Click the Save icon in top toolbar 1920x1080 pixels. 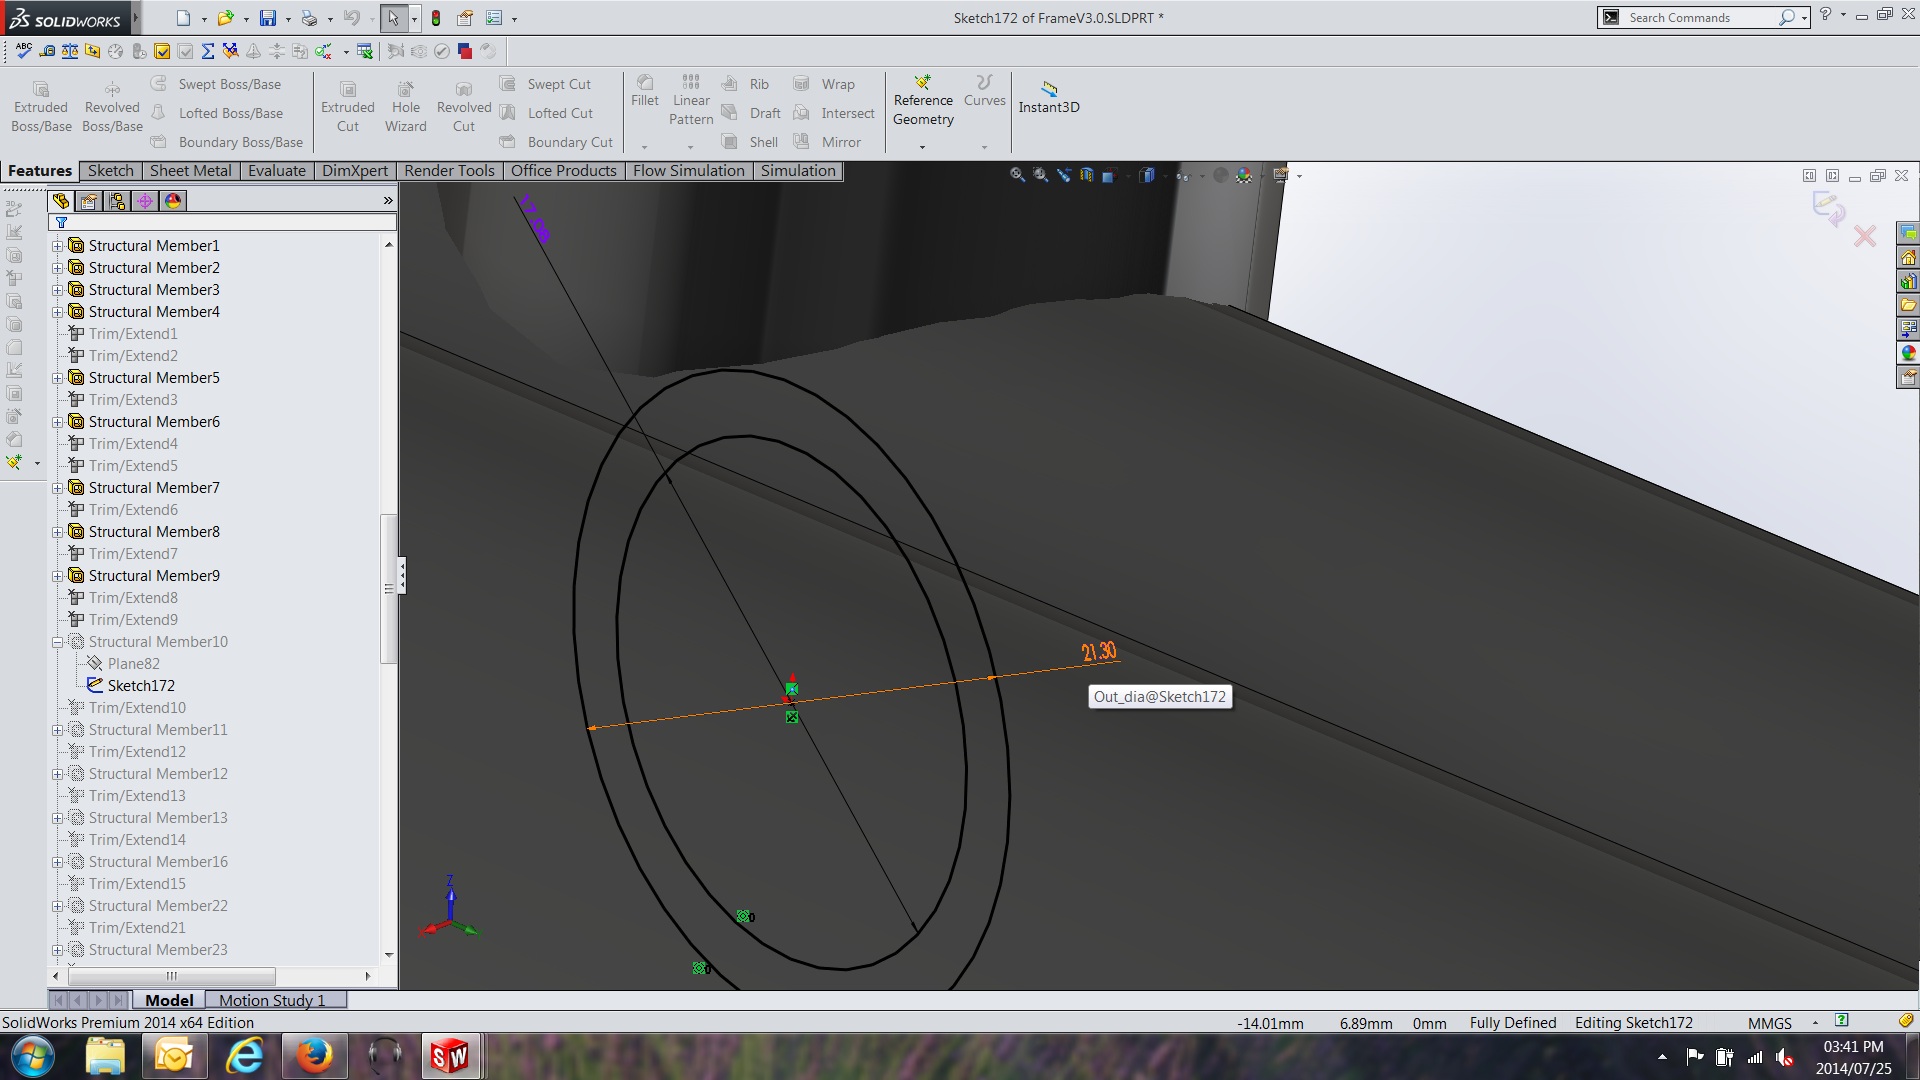coord(267,18)
